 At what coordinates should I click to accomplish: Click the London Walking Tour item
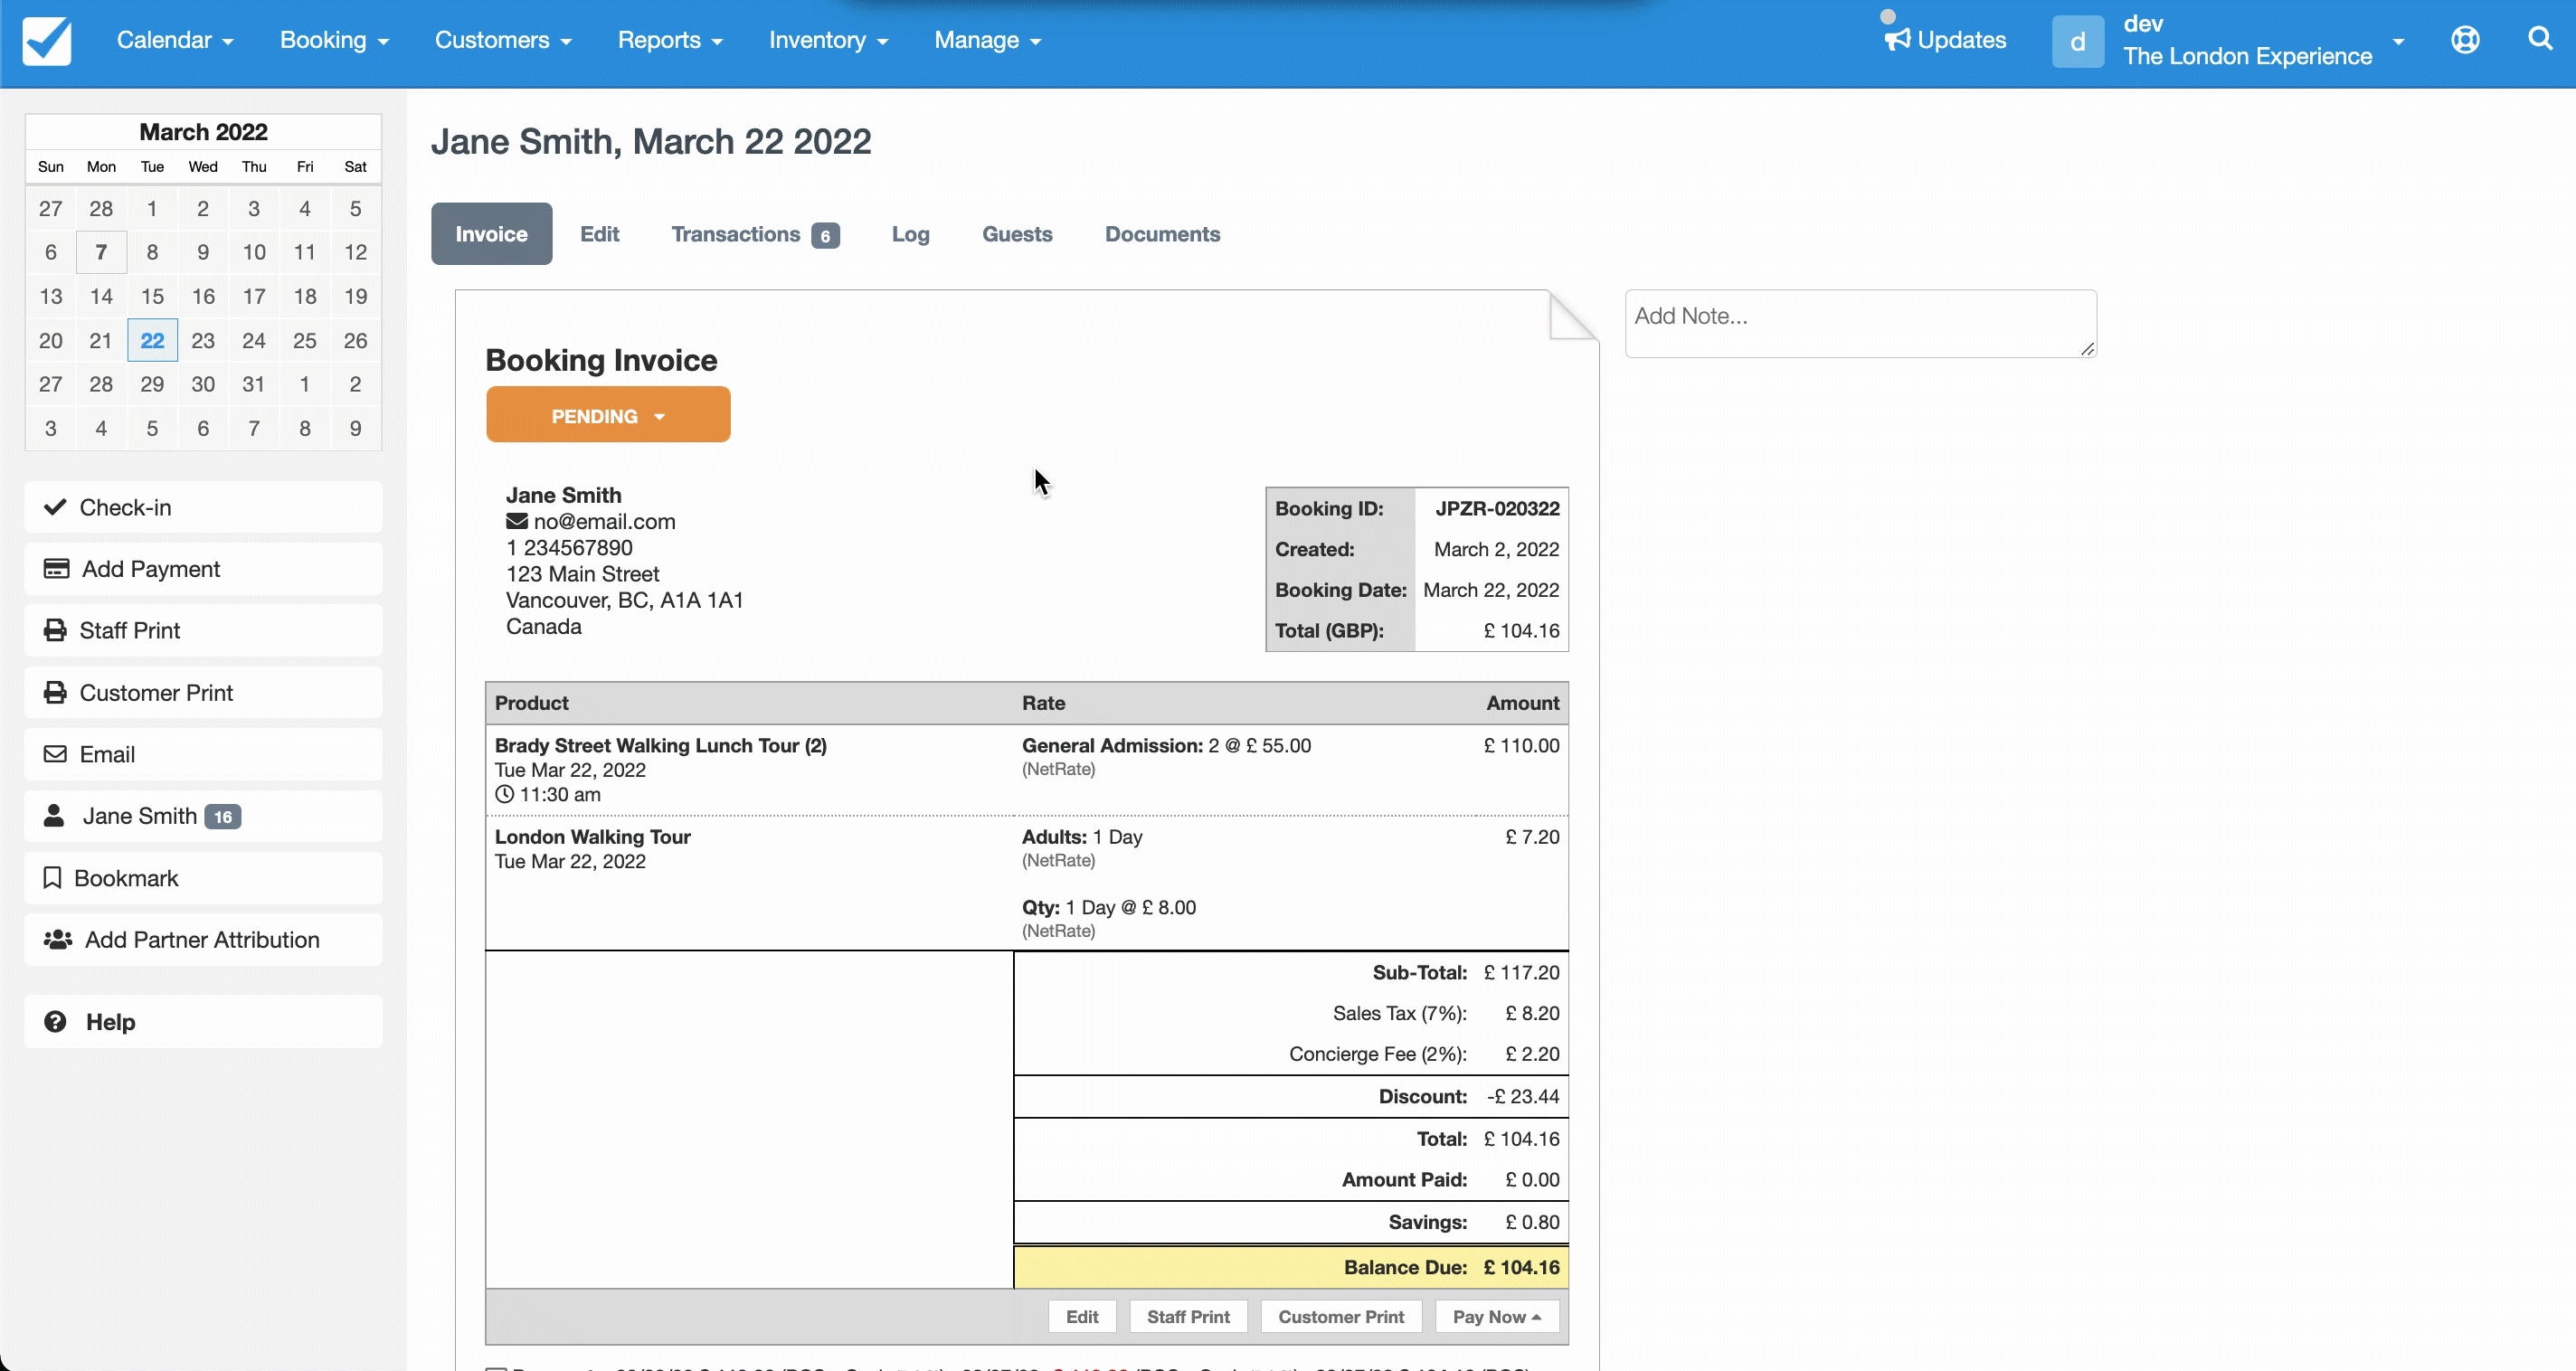pyautogui.click(x=592, y=836)
